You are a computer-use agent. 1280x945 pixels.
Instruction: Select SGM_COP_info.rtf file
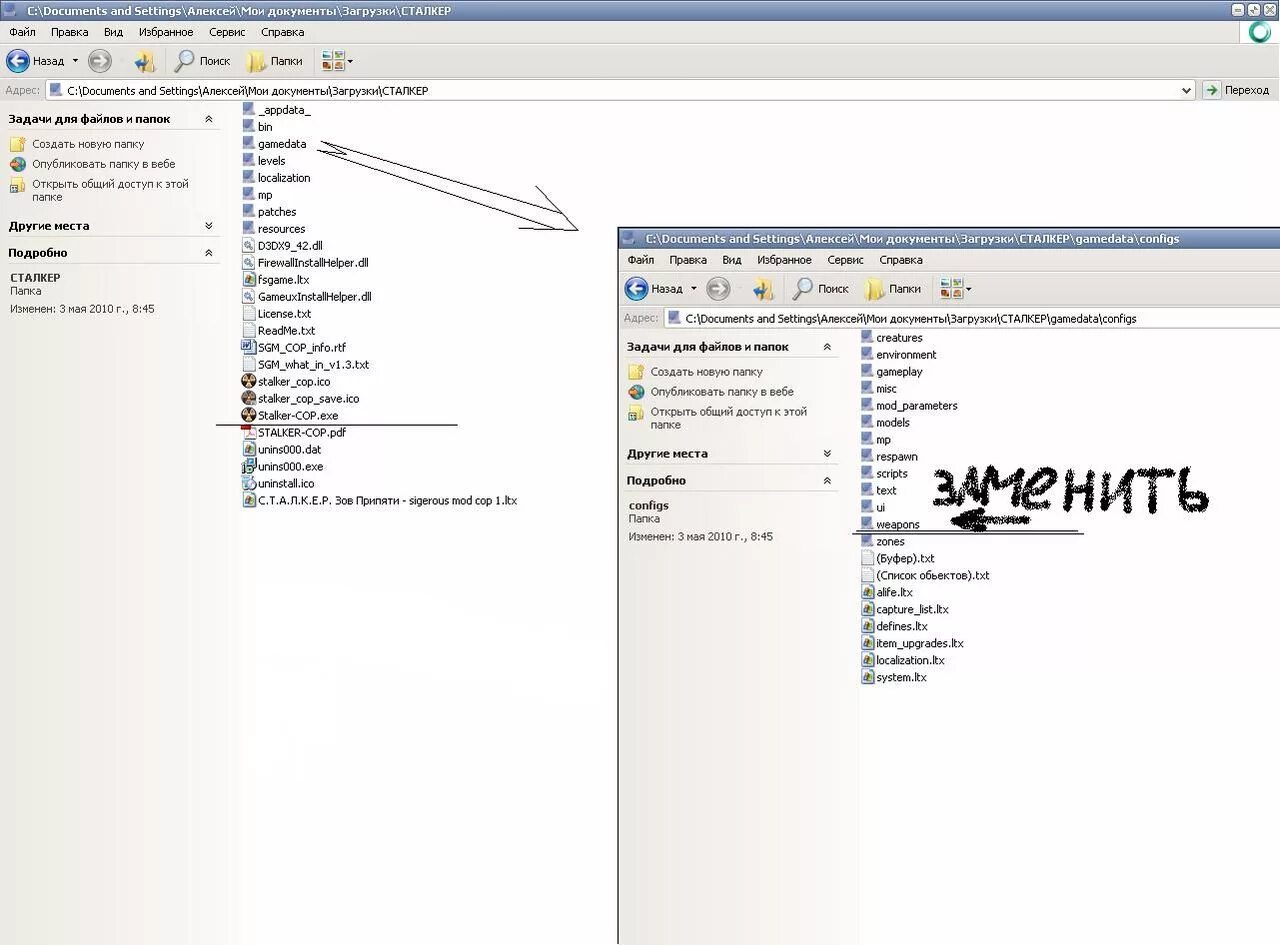[x=294, y=348]
